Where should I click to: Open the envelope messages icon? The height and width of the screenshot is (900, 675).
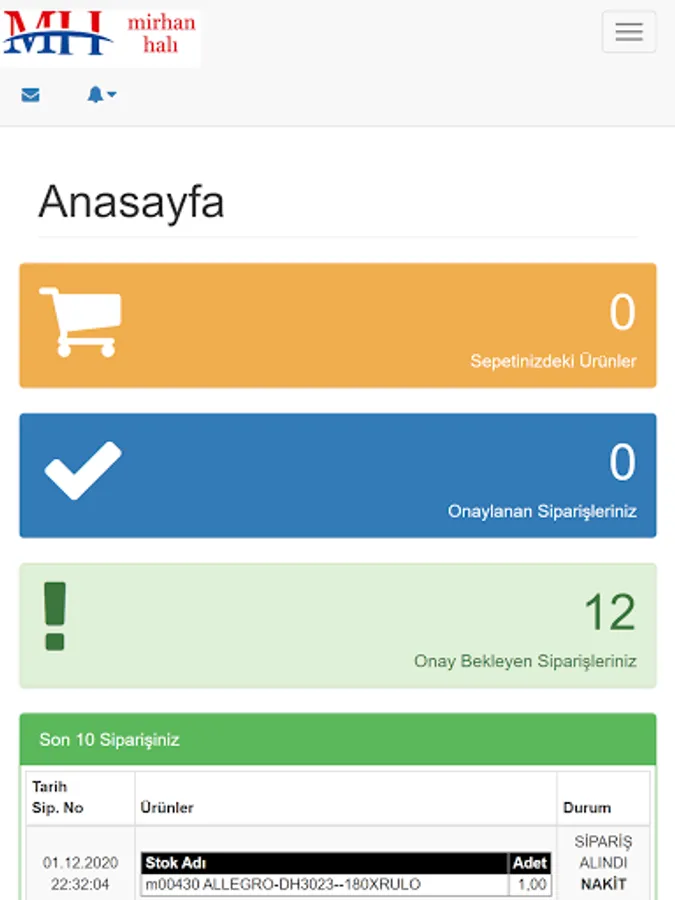pos(31,95)
